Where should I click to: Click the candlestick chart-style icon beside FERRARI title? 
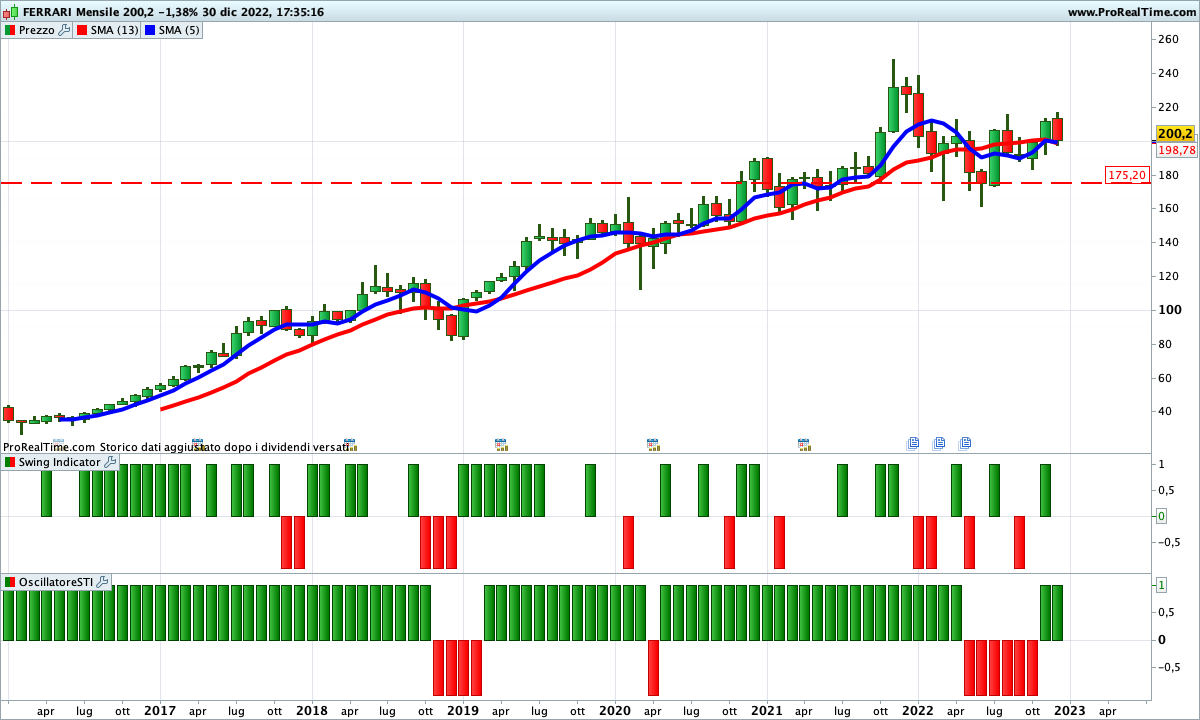coord(12,12)
